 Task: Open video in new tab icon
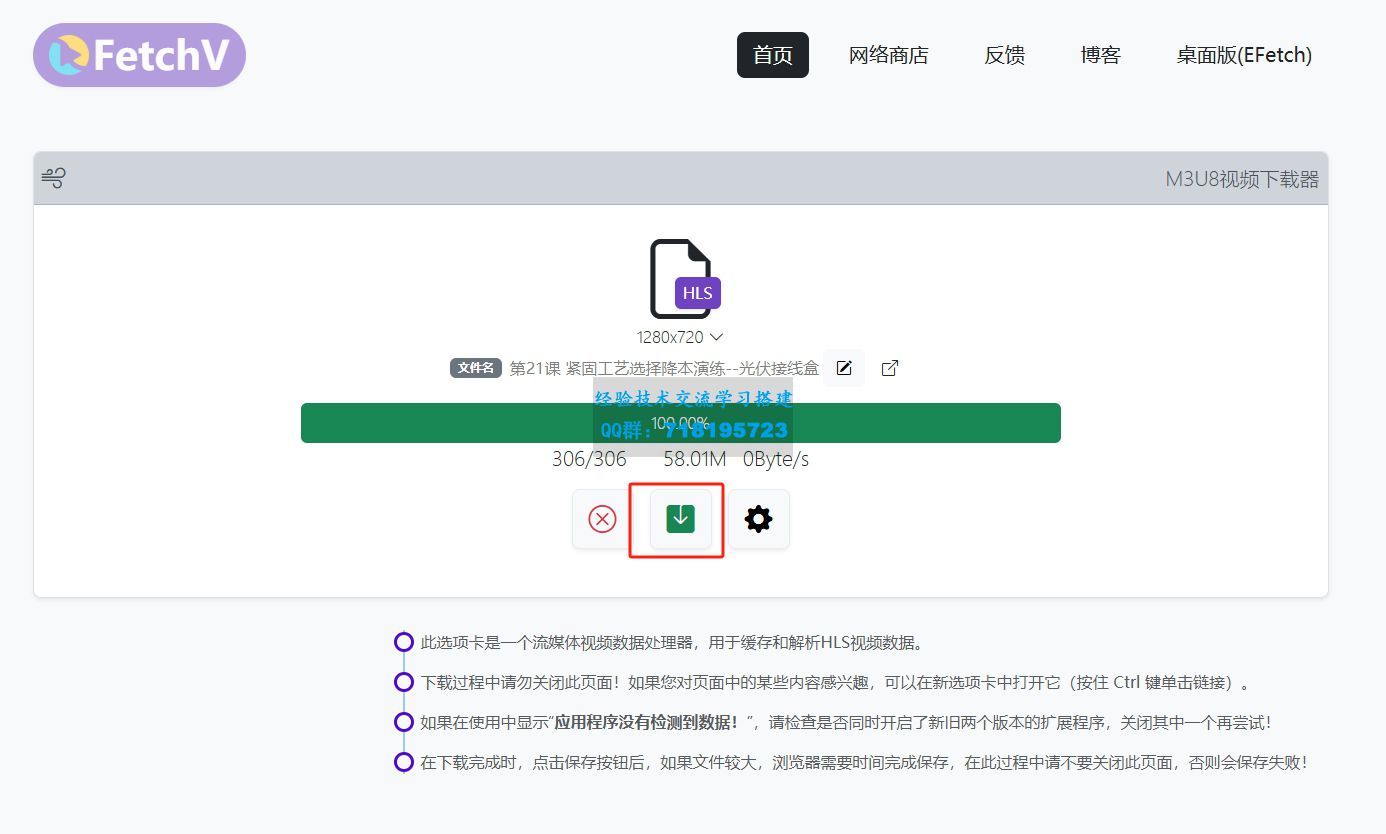(890, 368)
